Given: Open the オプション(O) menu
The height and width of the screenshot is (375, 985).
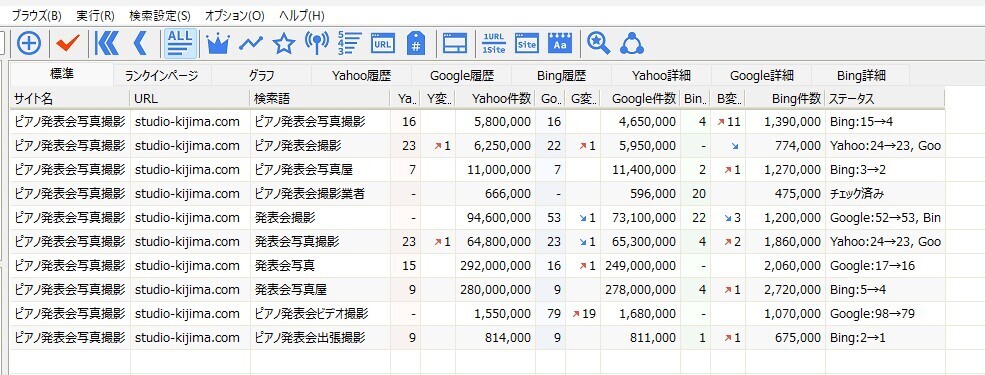Looking at the screenshot, I should tap(235, 16).
